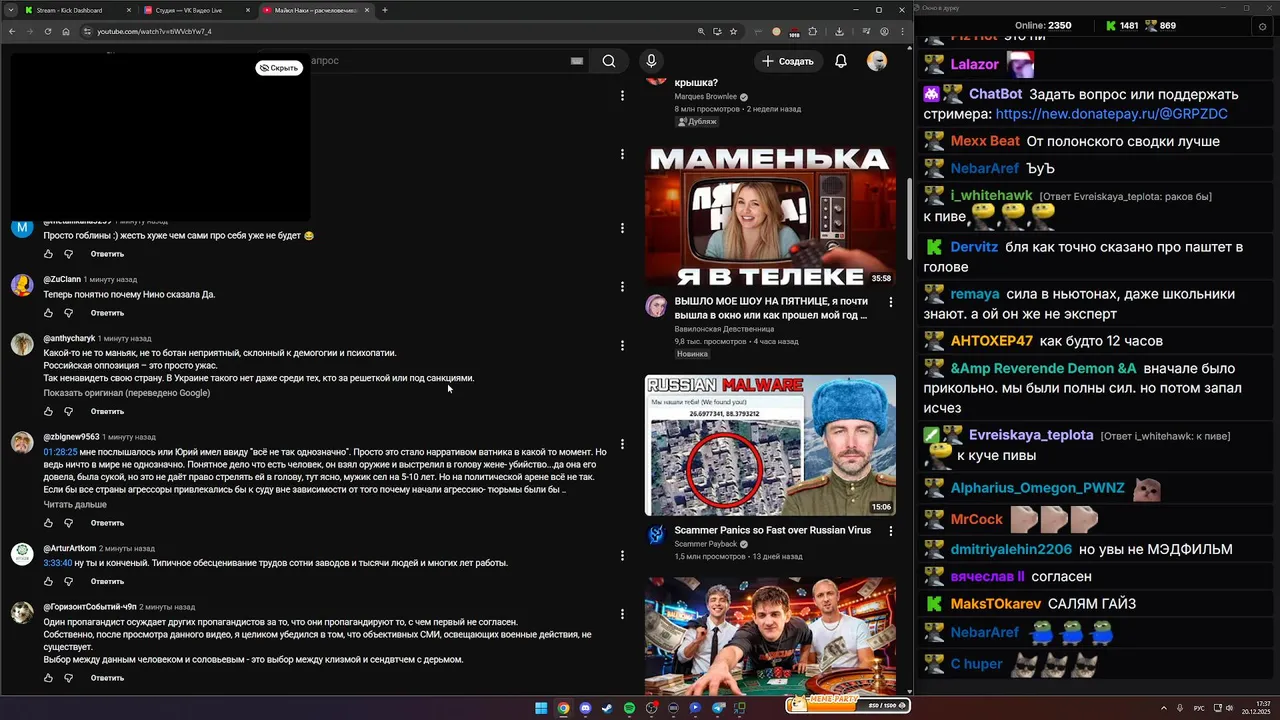
Task: Open the casino money video thumbnail
Action: coord(770,636)
